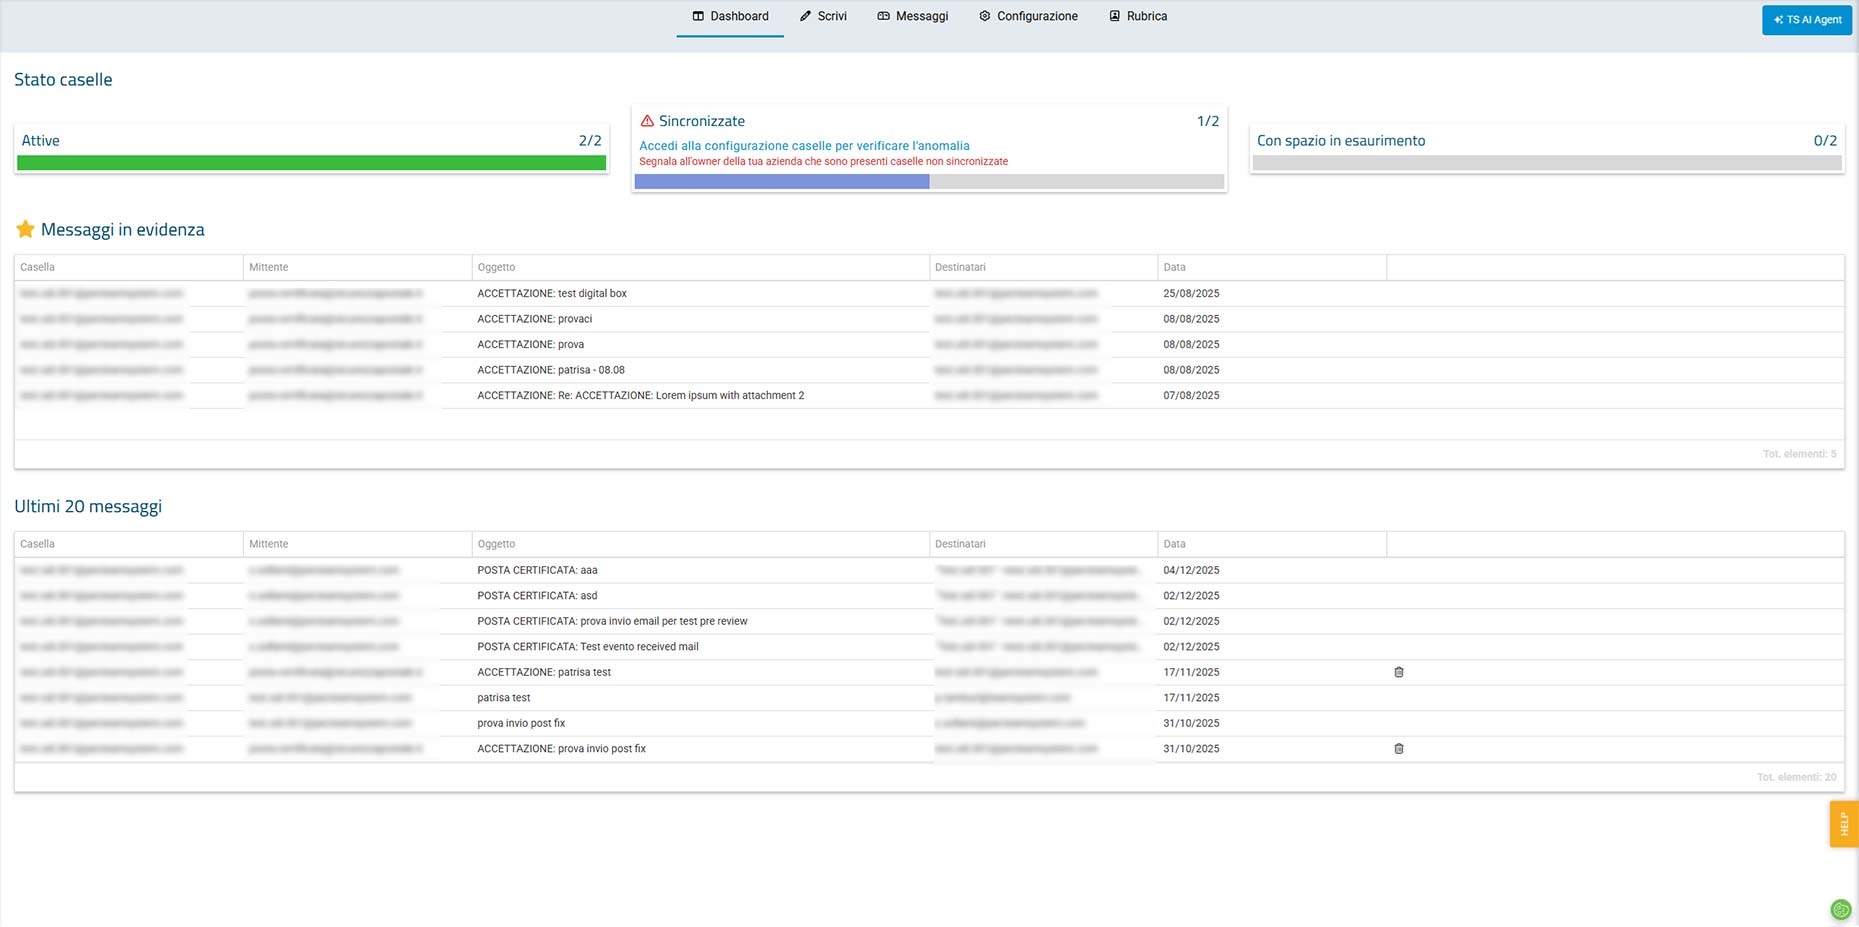Click trash icon on 'ACCETTAZIONE: prova invio post fix' row
1859x927 pixels.
(1398, 748)
